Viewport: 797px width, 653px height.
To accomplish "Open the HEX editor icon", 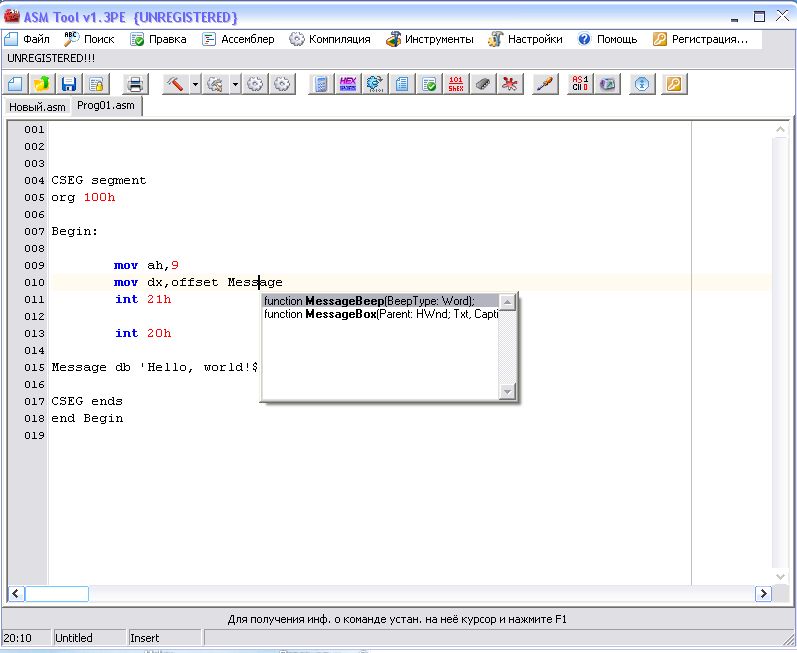I will (348, 84).
